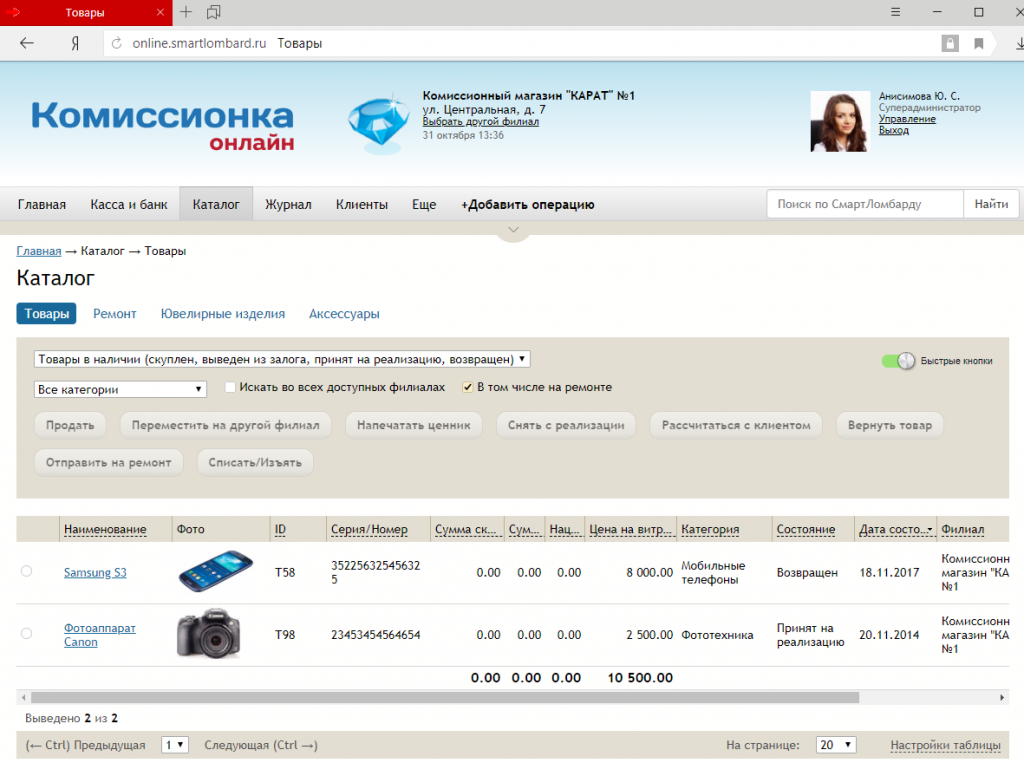1024x763 pixels.
Task: Click the Отправить на ремонт button
Action: point(108,463)
